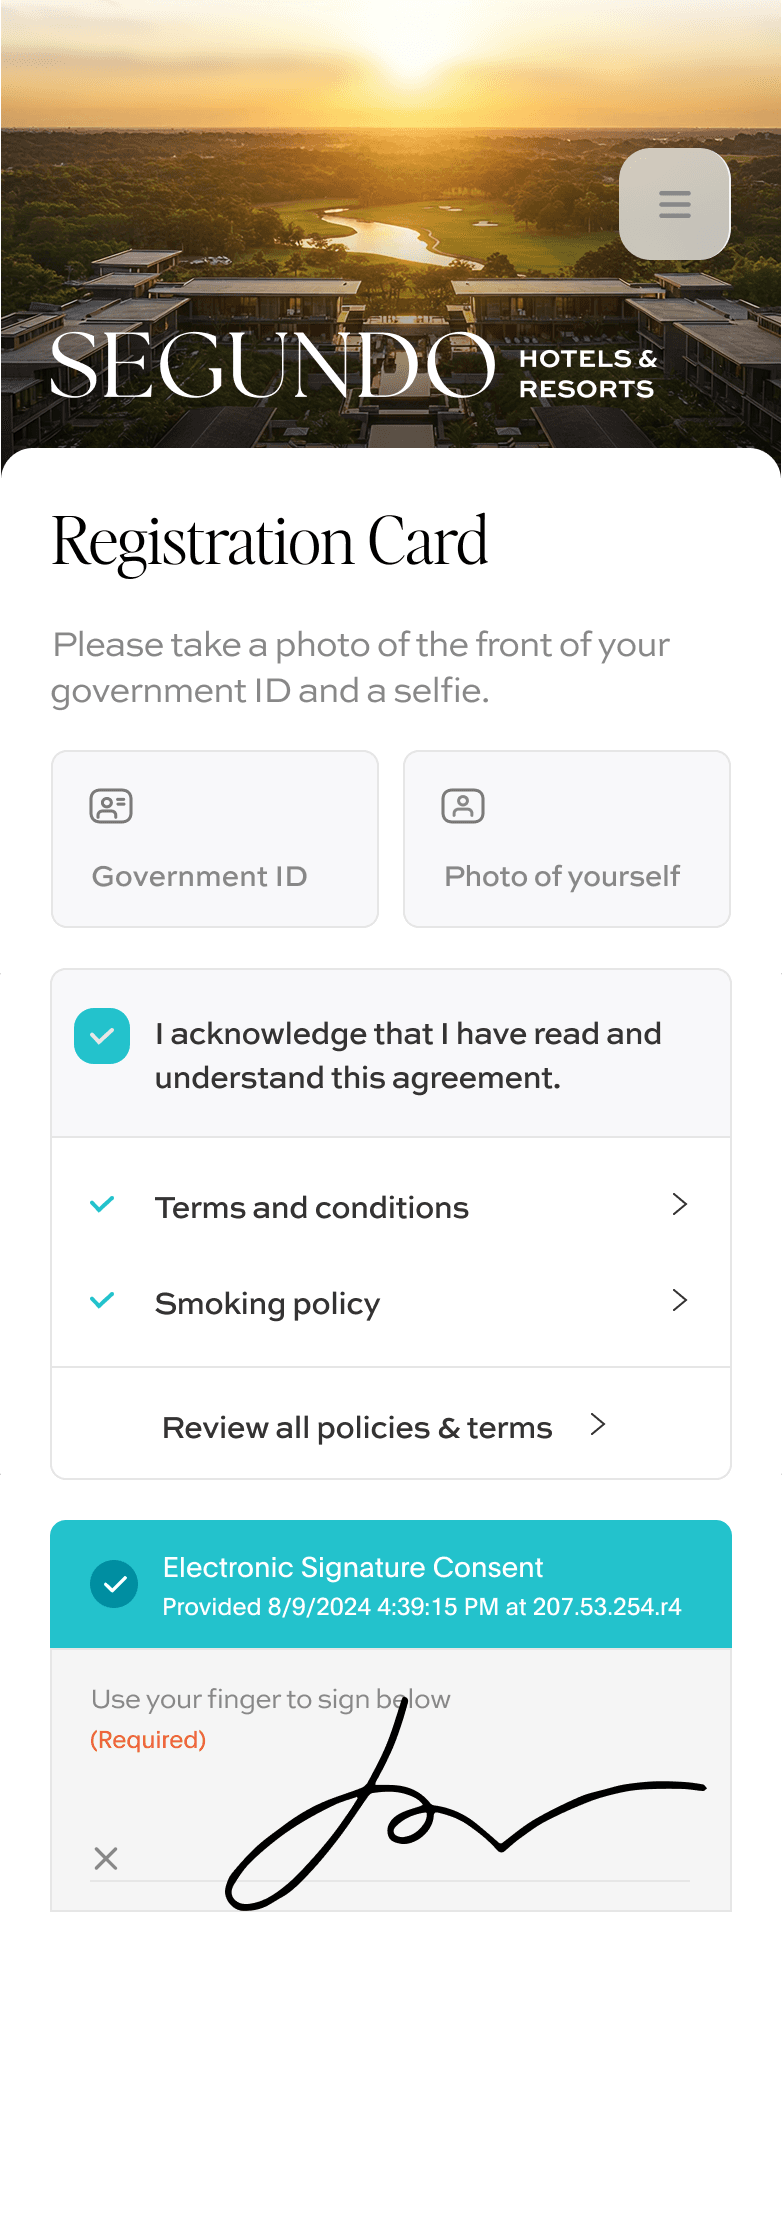Click the Review all policies chevron arrow
The image size is (782, 2216).
tap(598, 1425)
